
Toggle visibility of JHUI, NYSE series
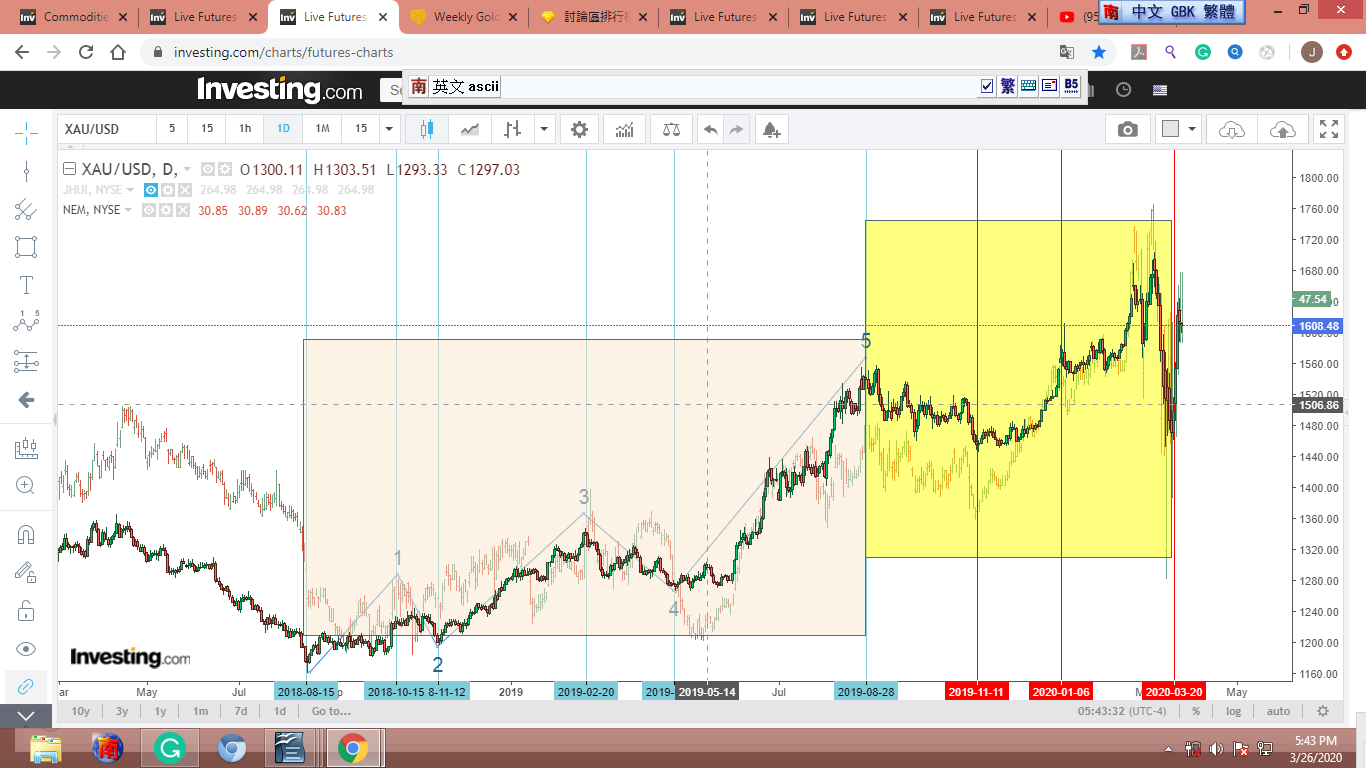(151, 190)
